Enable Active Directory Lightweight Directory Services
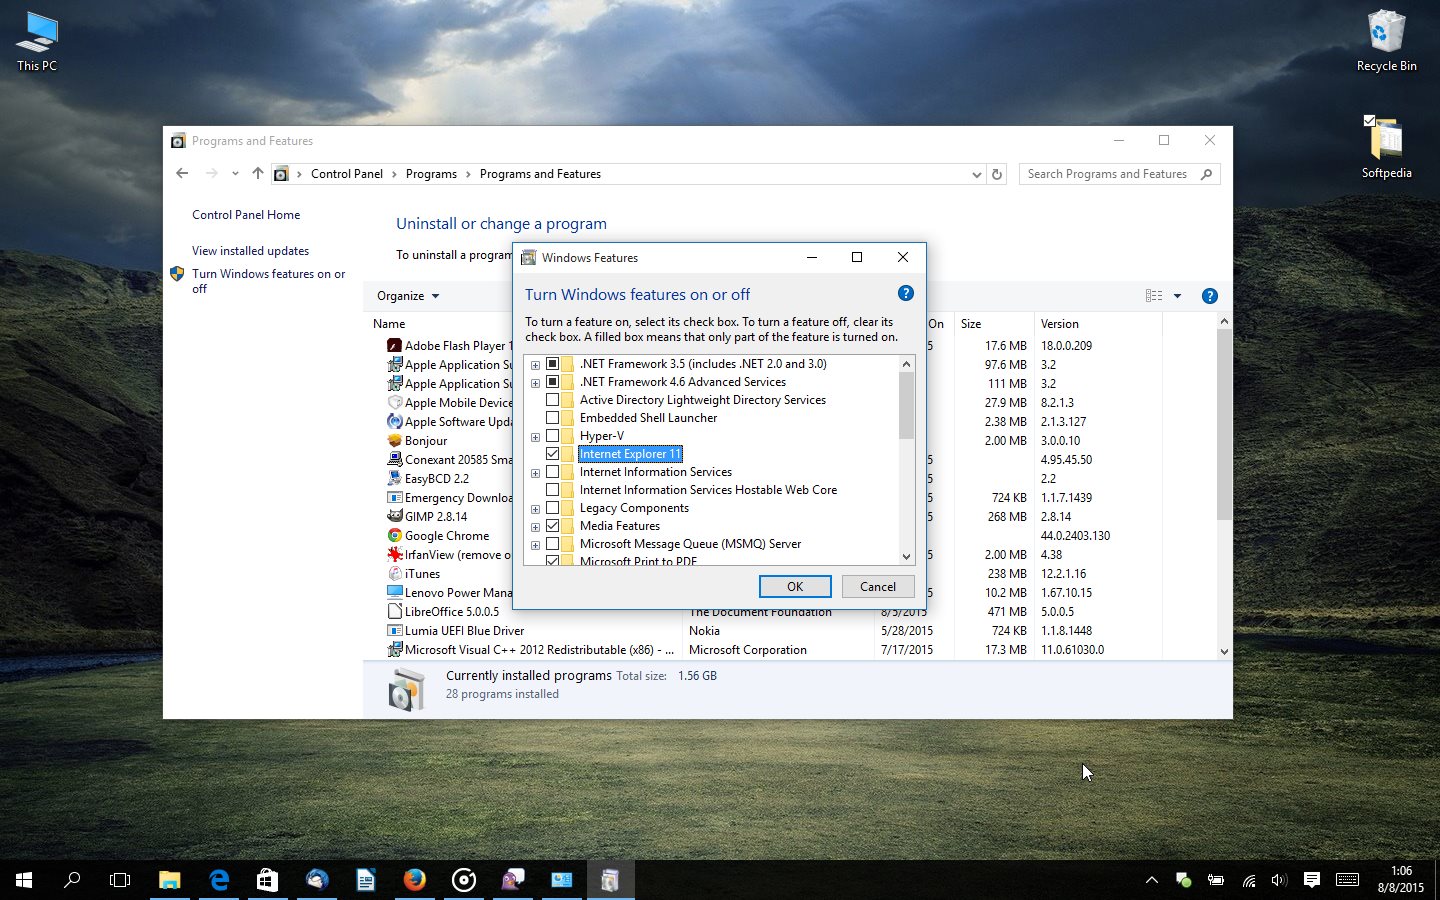This screenshot has width=1440, height=900. (x=552, y=400)
